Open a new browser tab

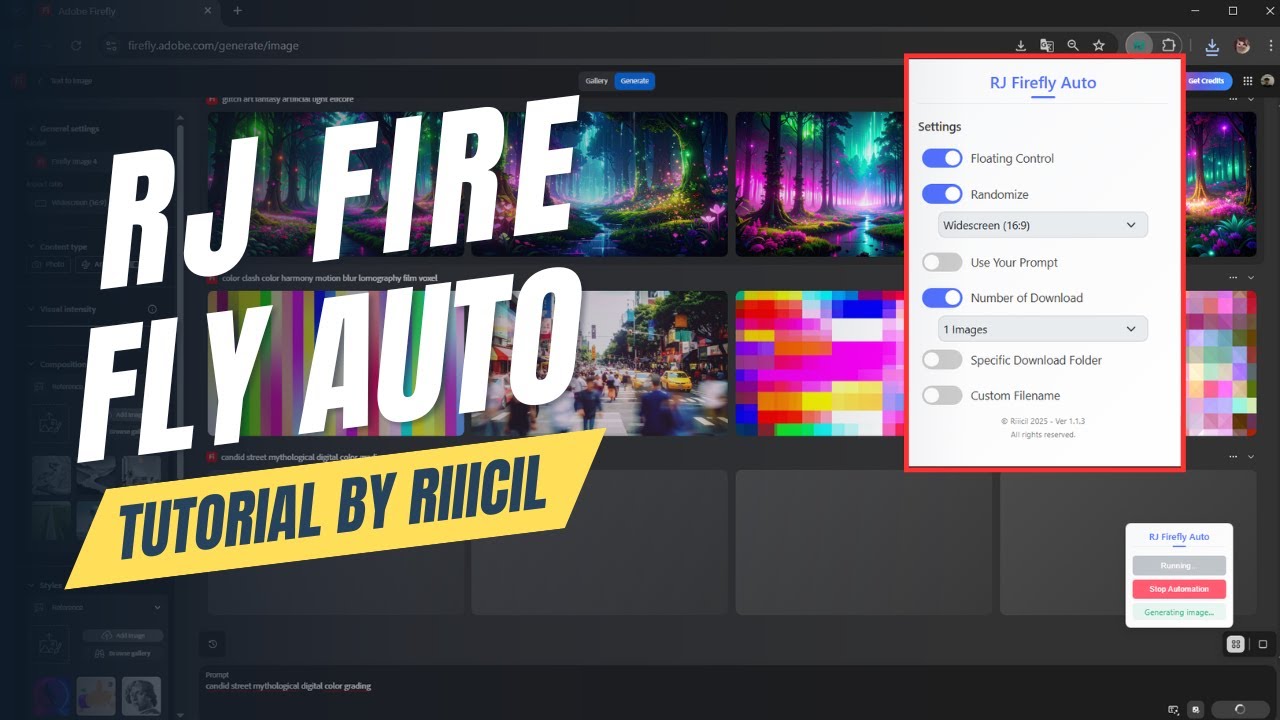pyautogui.click(x=237, y=11)
